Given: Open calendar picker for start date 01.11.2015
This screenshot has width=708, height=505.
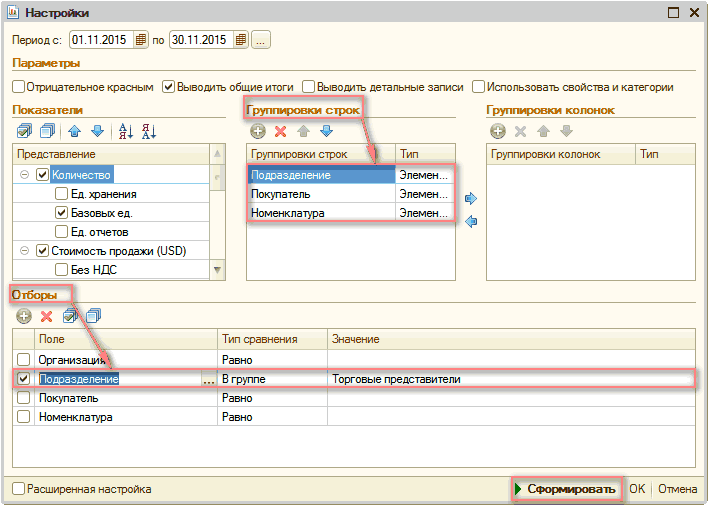Looking at the screenshot, I should pos(141,41).
